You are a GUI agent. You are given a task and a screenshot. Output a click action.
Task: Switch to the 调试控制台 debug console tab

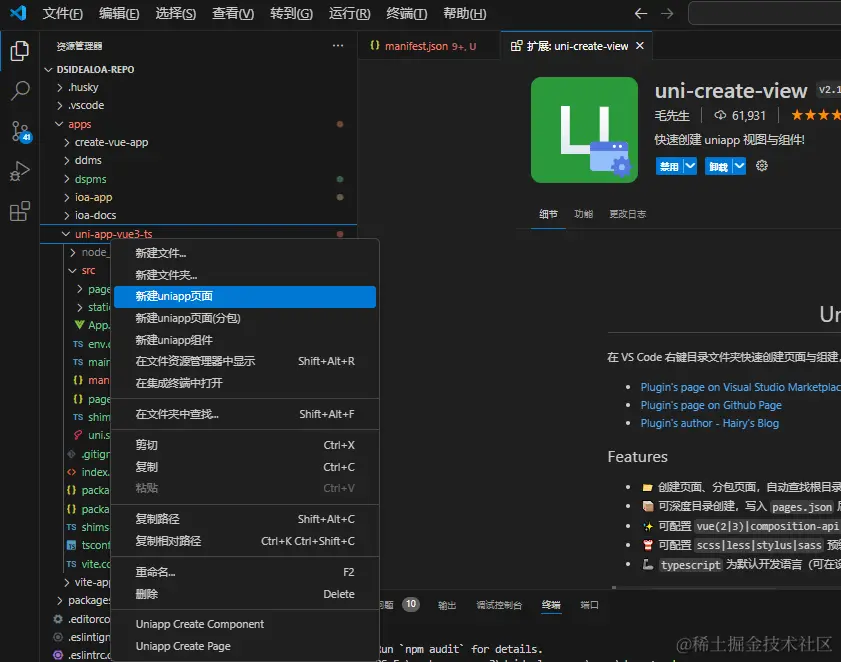pyautogui.click(x=499, y=606)
